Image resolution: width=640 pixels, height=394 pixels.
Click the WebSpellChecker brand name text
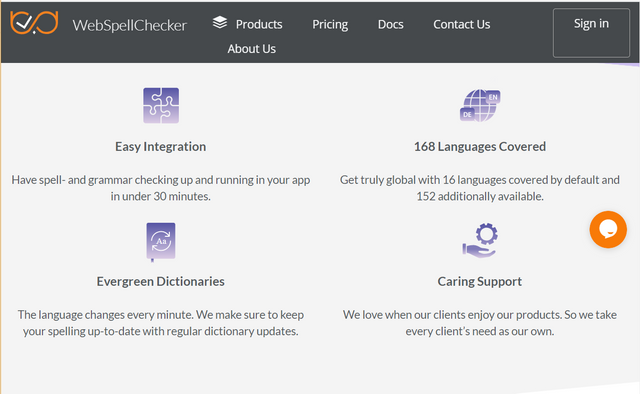point(130,25)
